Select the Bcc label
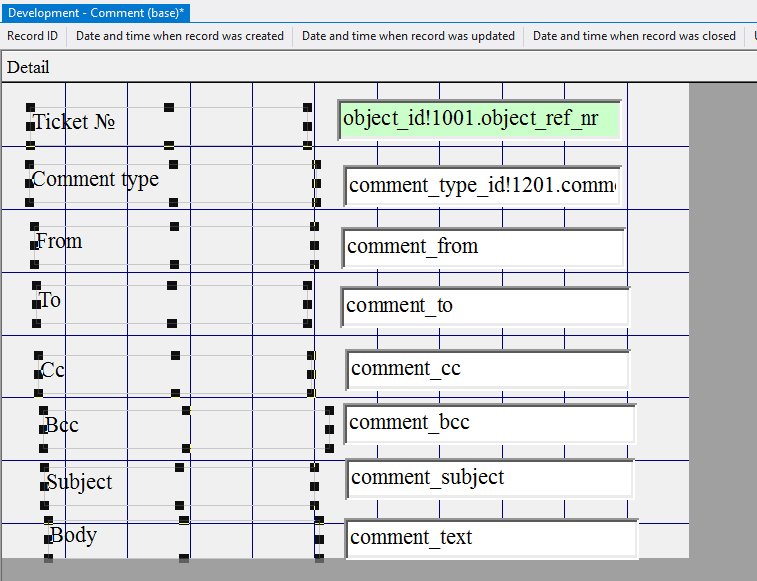This screenshot has width=757, height=581. 62,425
